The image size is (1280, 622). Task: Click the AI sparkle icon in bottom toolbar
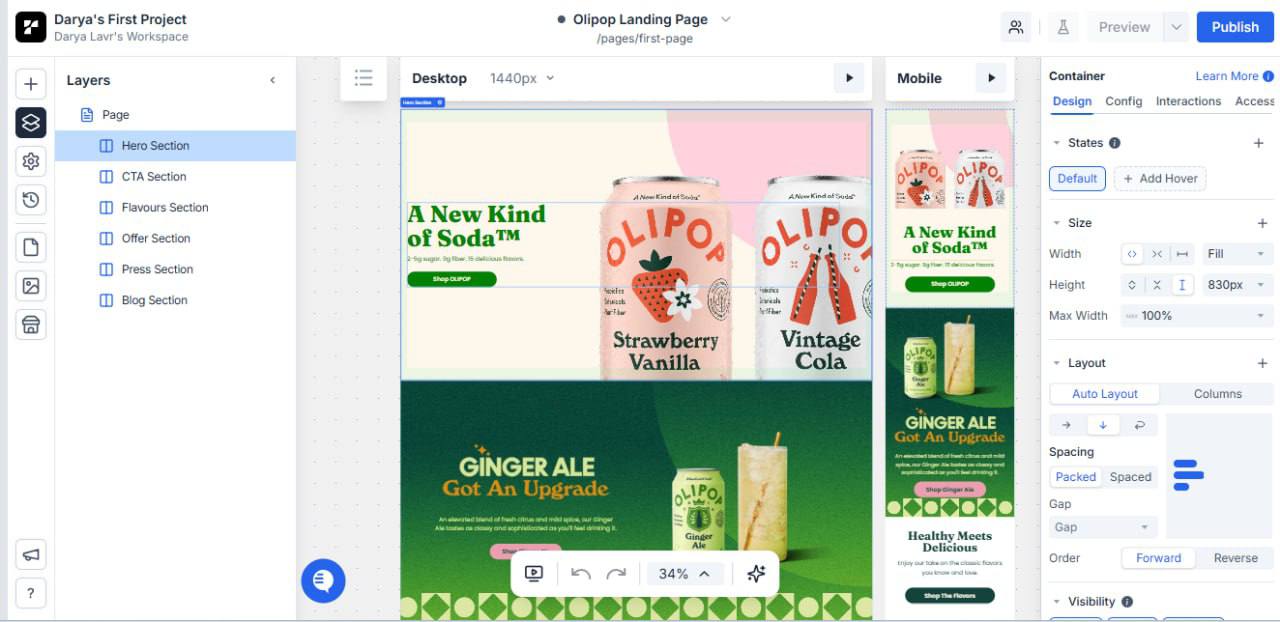[756, 573]
